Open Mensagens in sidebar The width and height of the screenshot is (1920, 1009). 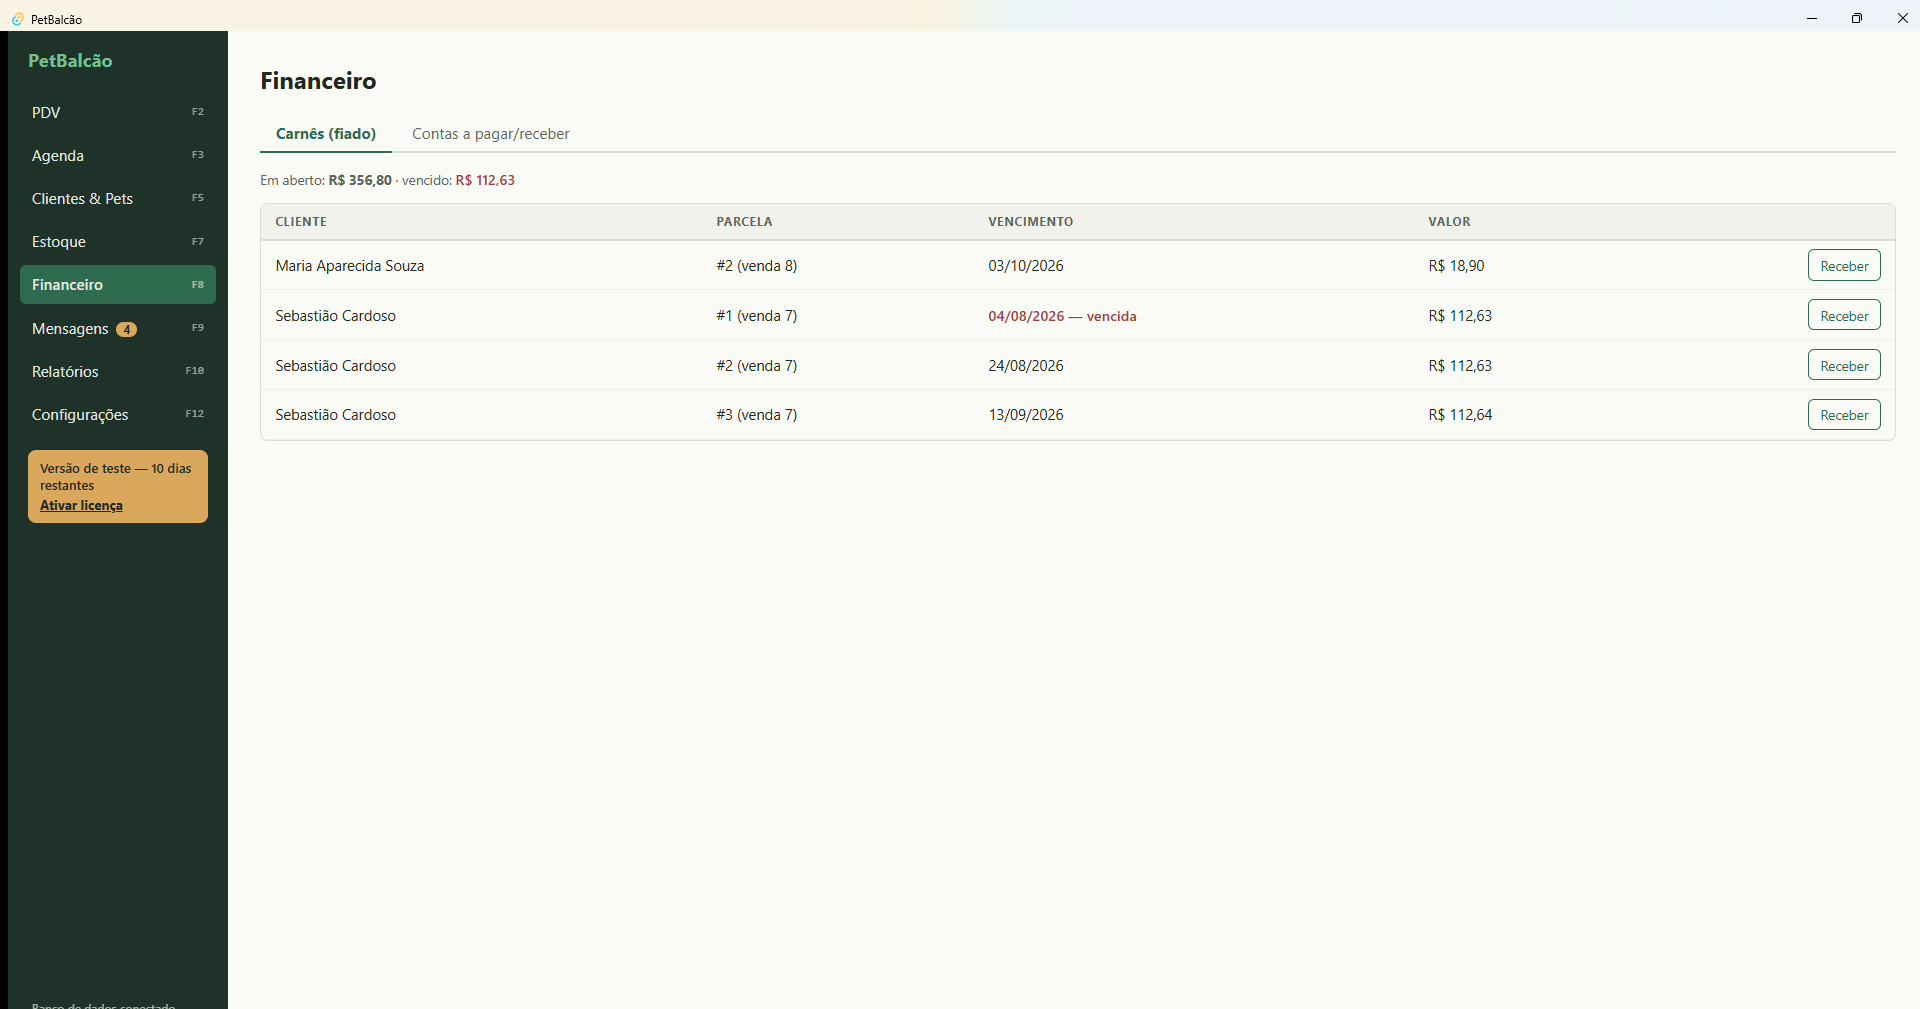118,328
